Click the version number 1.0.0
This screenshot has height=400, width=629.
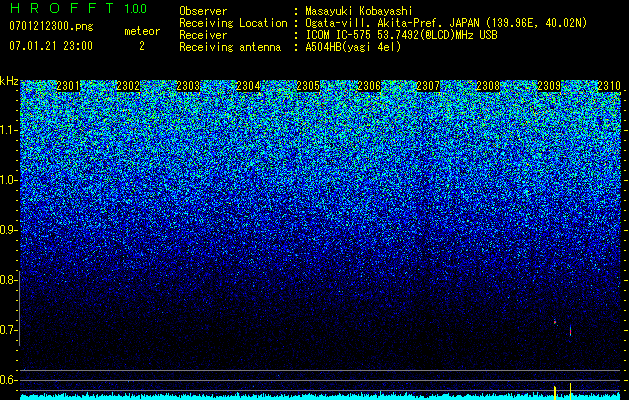pos(136,8)
